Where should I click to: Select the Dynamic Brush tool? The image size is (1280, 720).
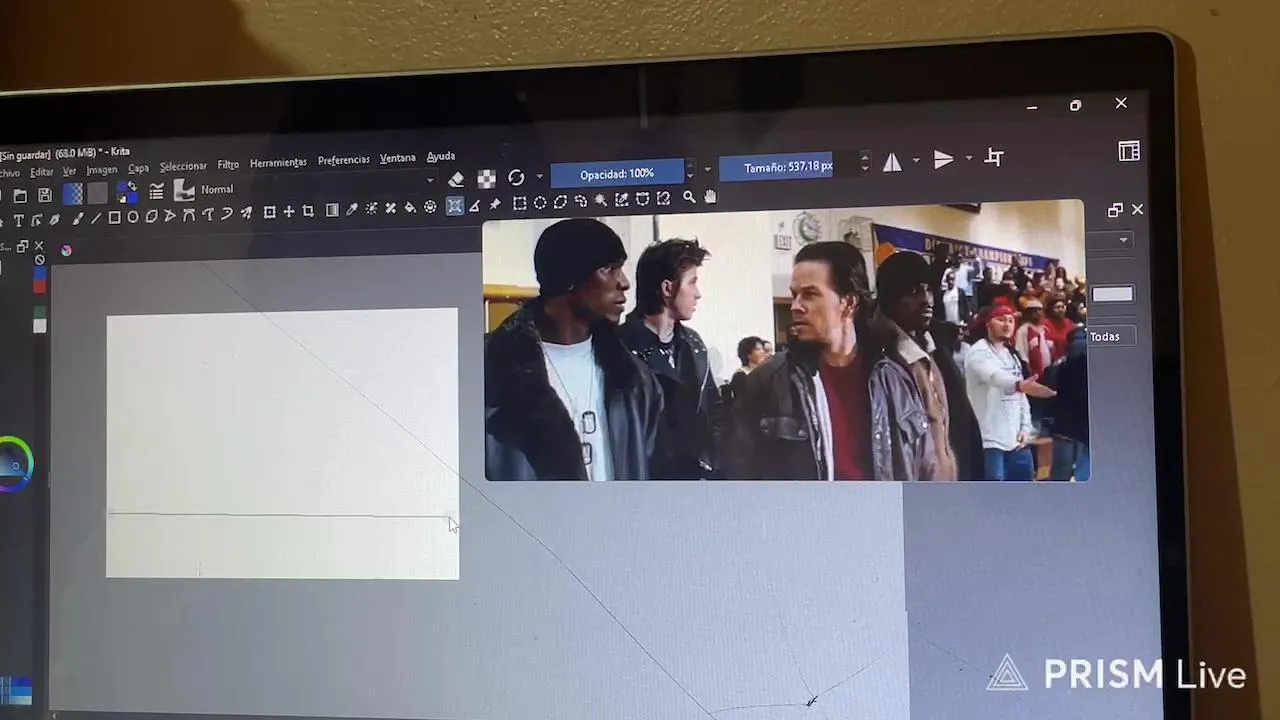[227, 213]
